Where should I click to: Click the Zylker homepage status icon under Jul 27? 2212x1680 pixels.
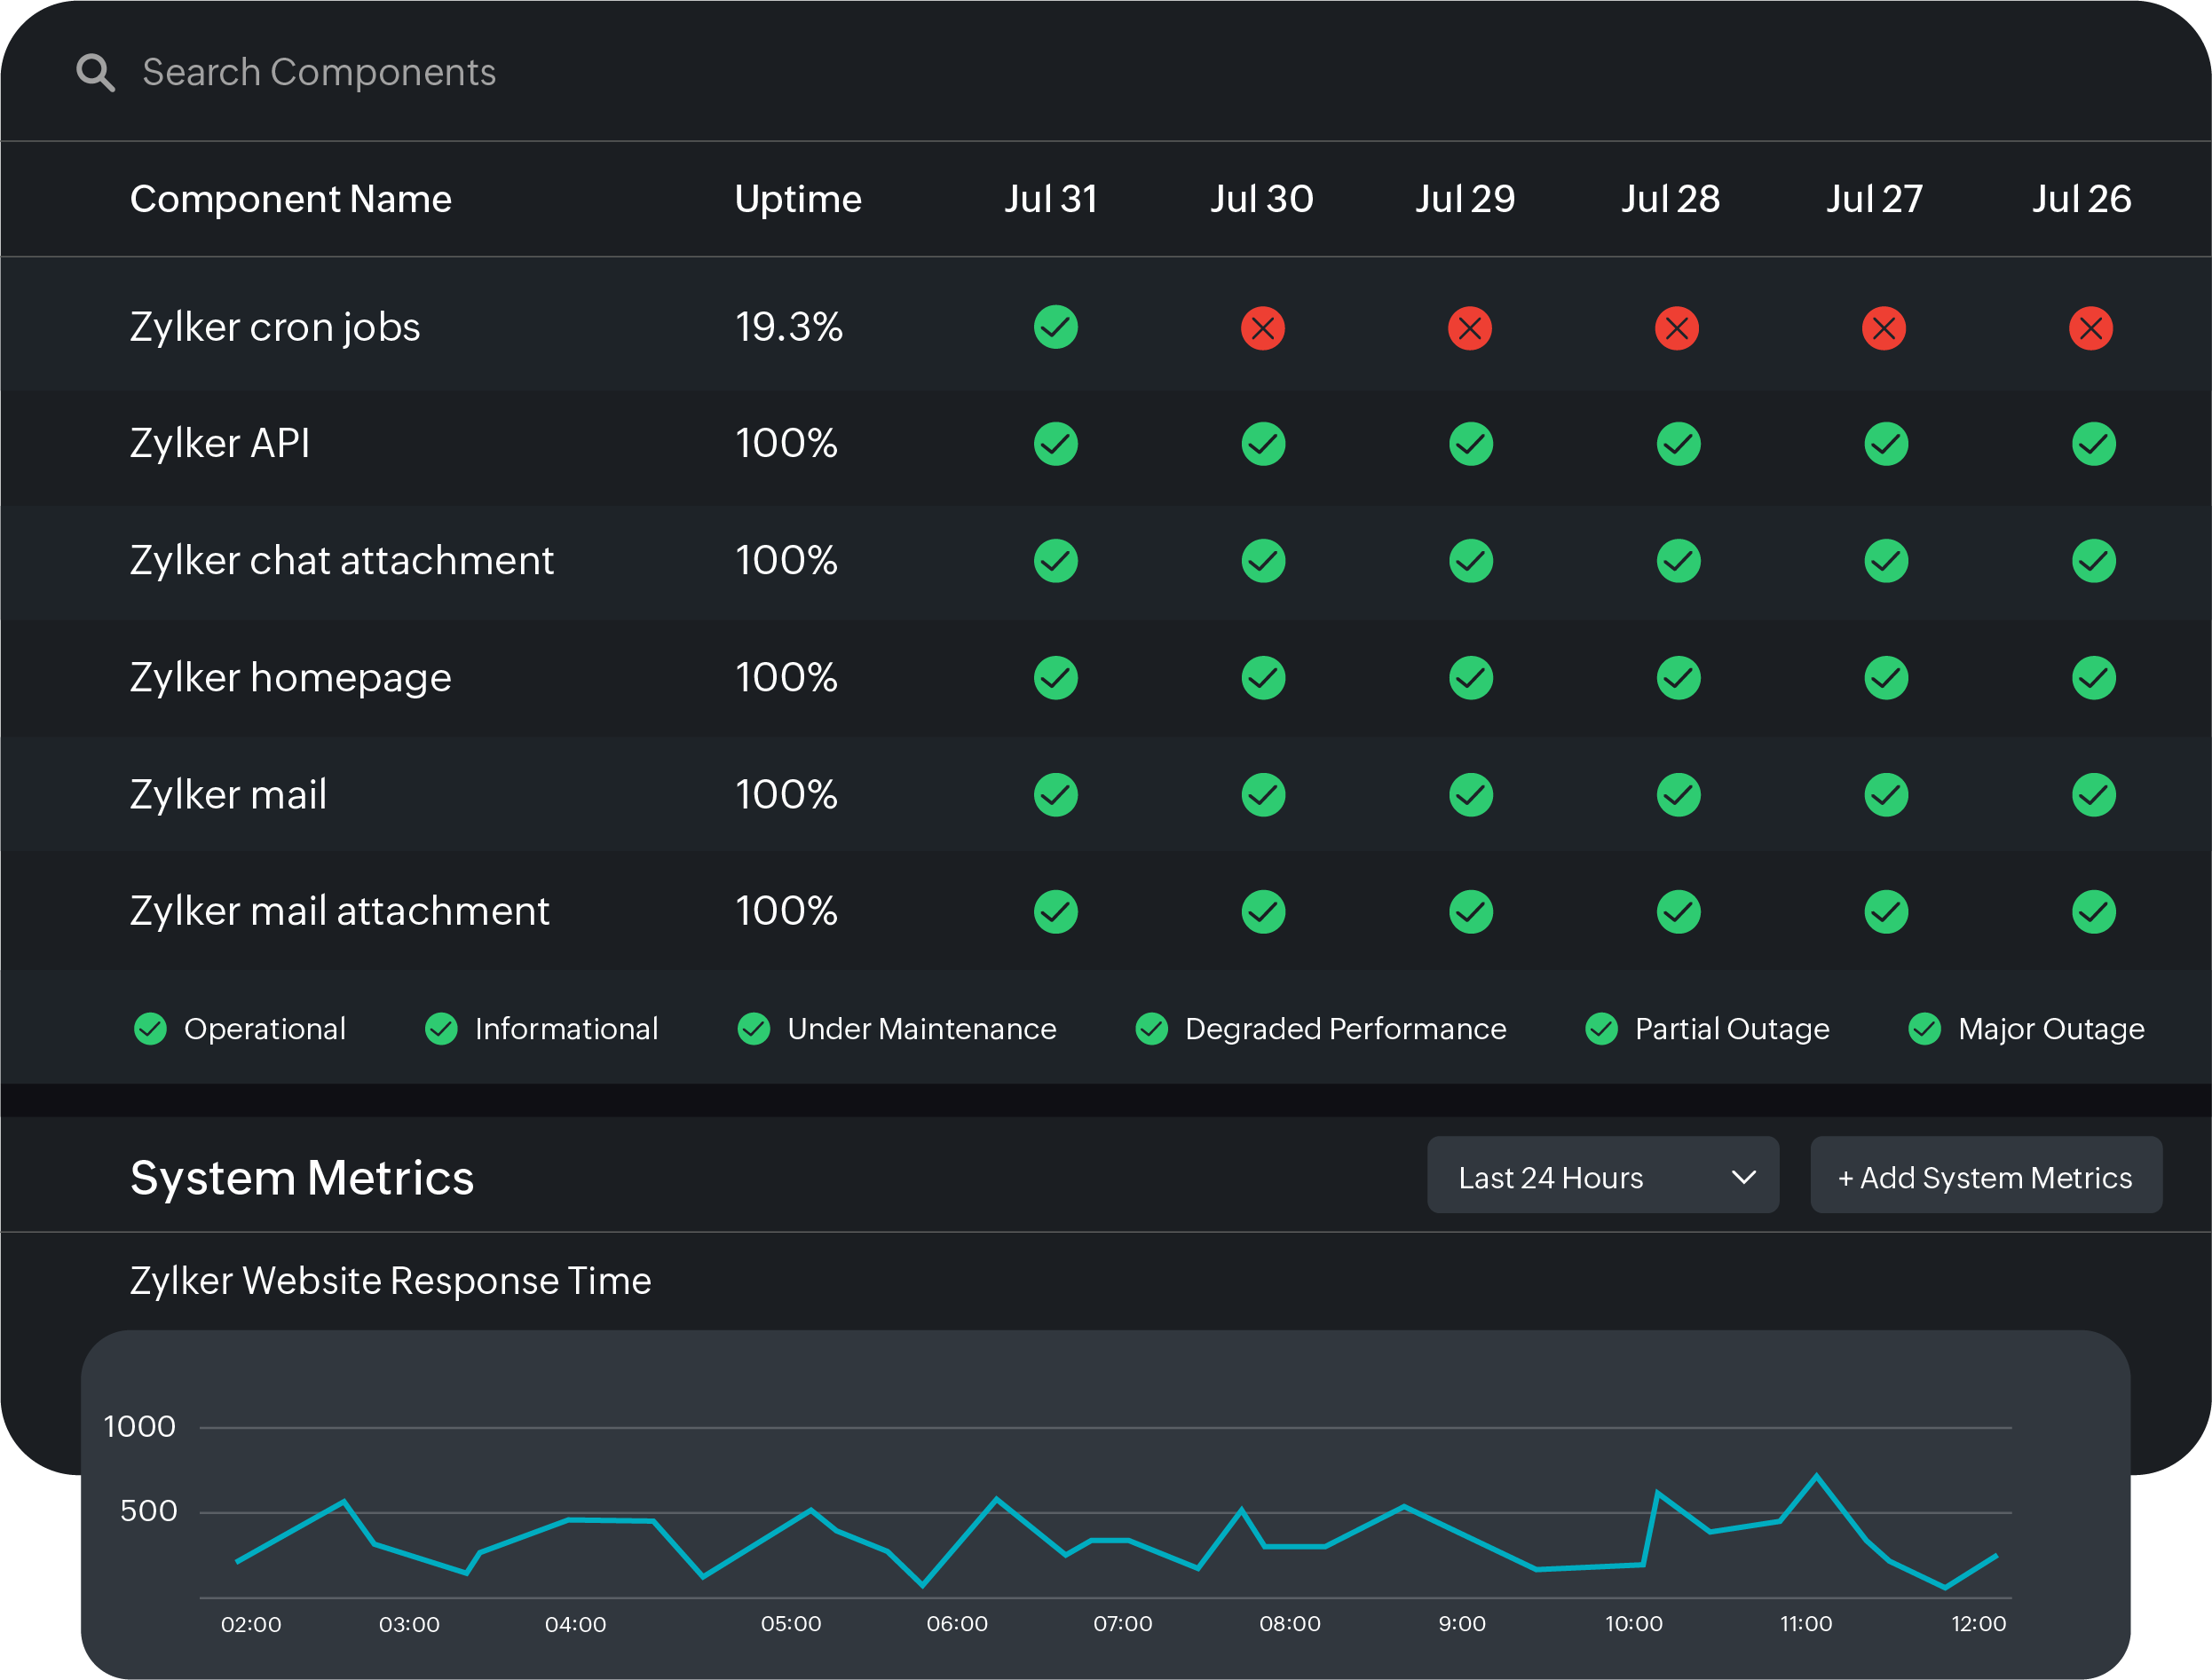(1885, 678)
